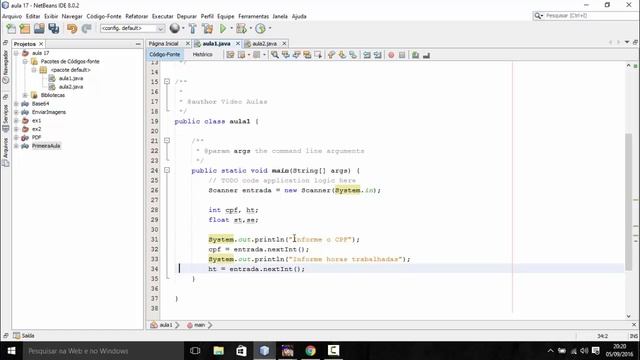Screen dimensions: 640x360
Task: Open the config default combo box
Action: coord(132,28)
